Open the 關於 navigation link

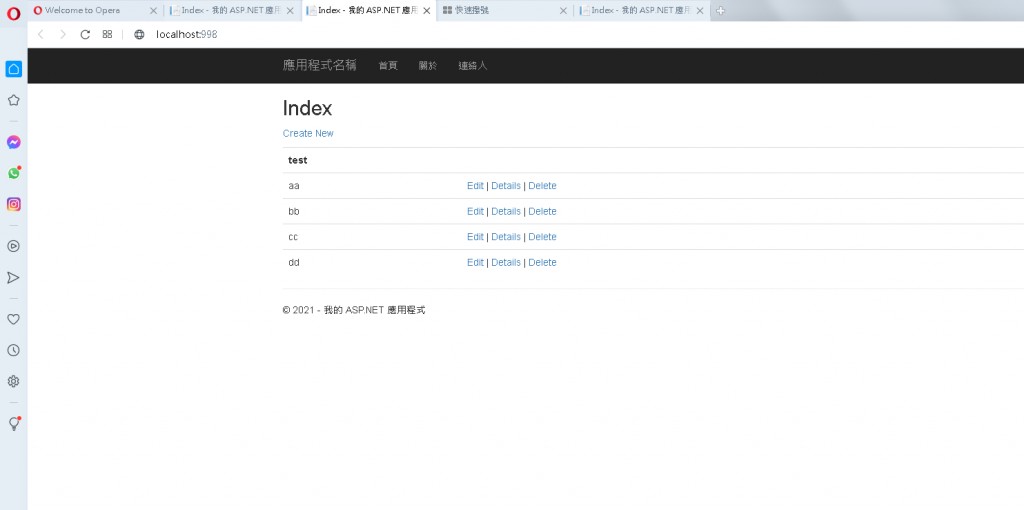coord(428,66)
